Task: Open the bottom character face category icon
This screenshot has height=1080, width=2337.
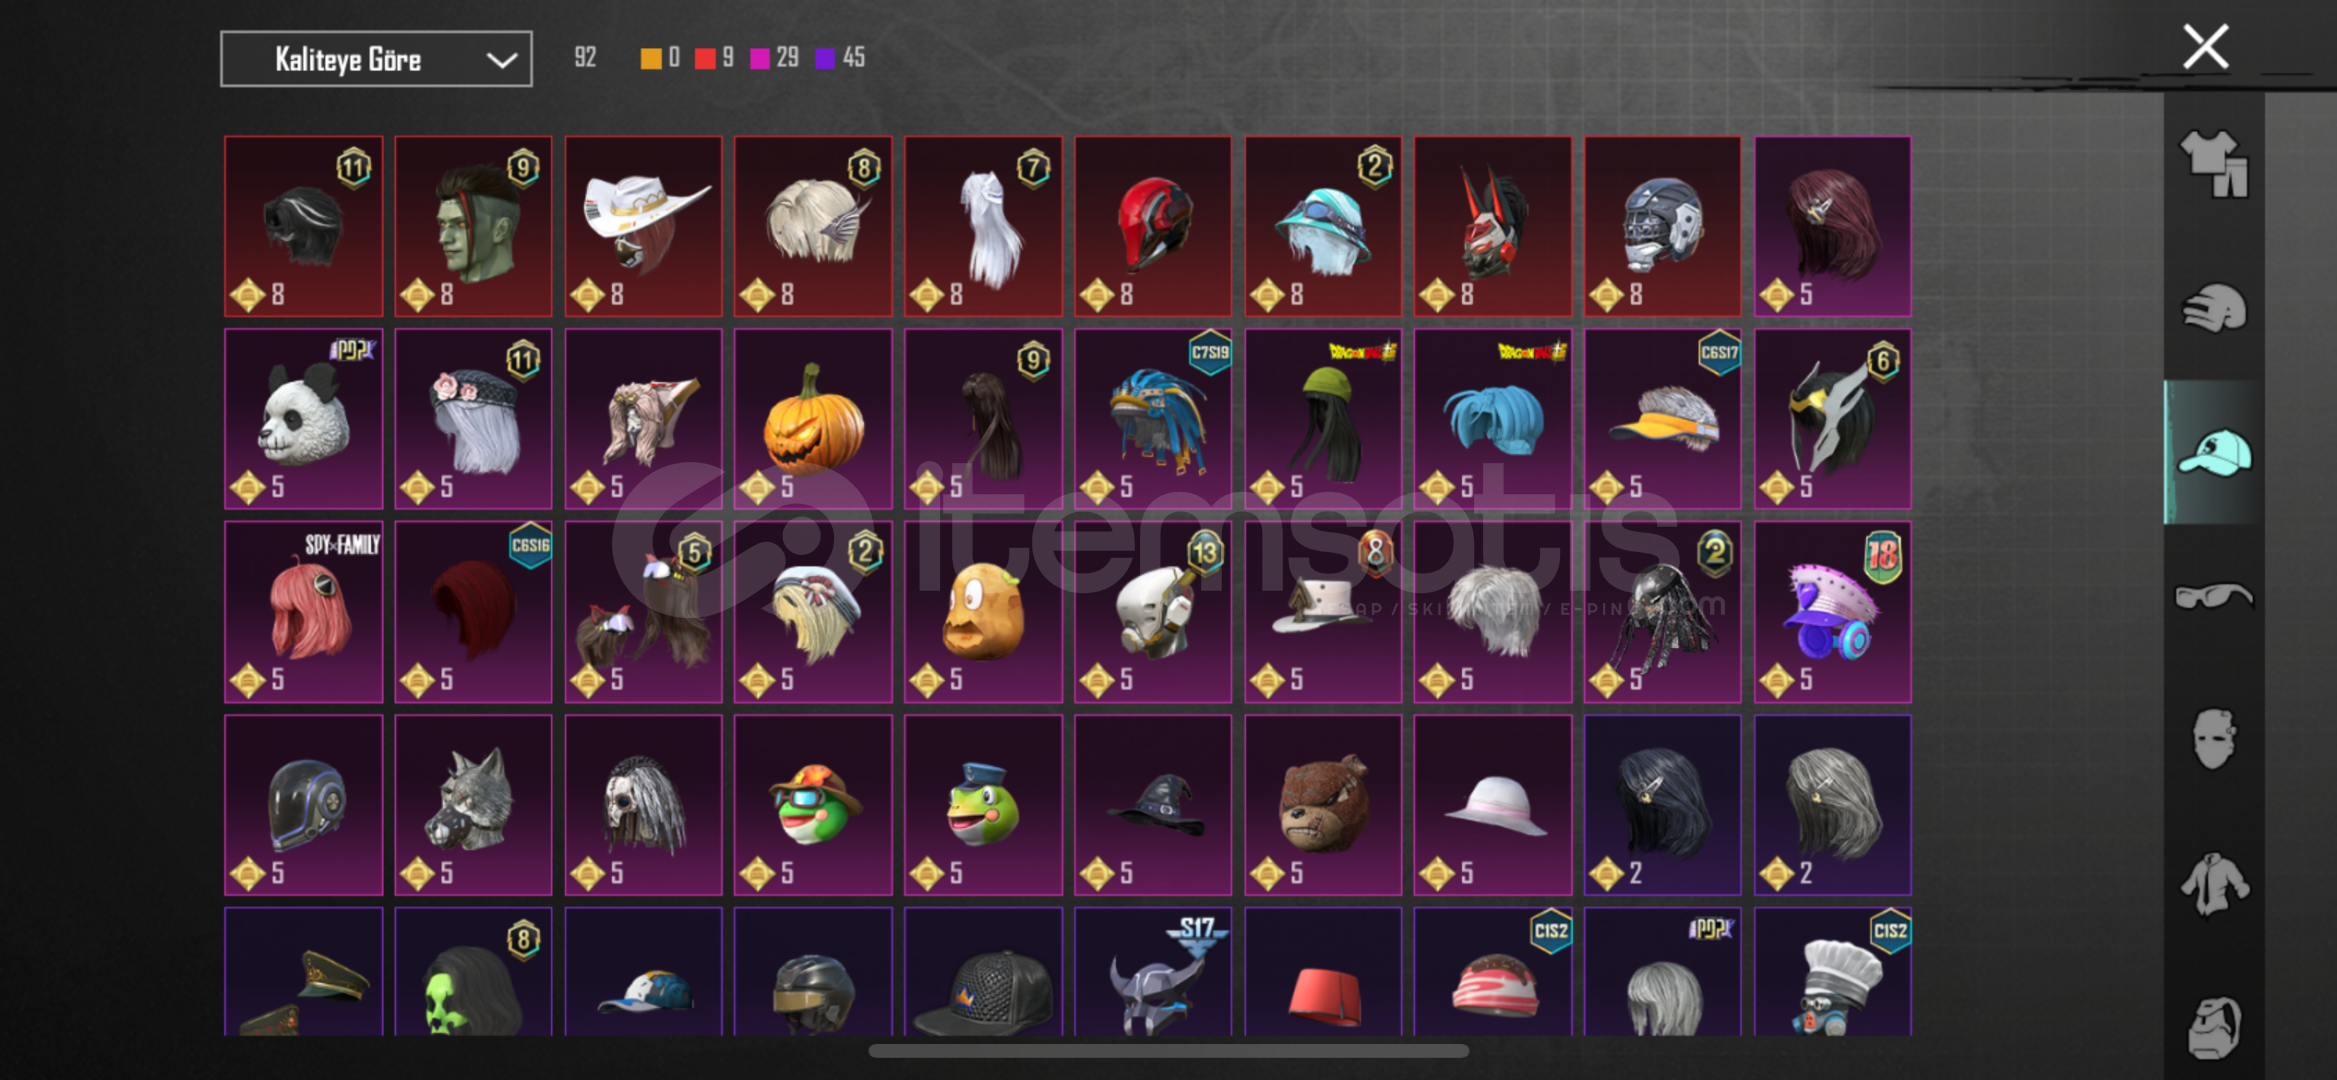Action: pyautogui.click(x=2214, y=1027)
